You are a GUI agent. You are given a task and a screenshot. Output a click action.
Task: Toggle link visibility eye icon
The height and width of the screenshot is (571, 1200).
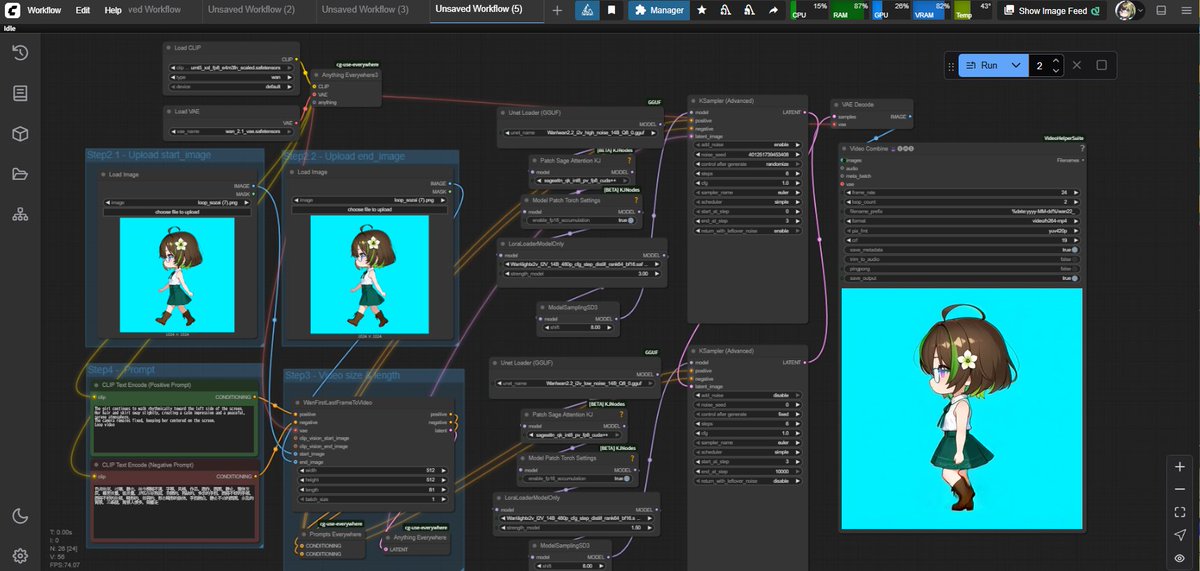tap(1181, 558)
